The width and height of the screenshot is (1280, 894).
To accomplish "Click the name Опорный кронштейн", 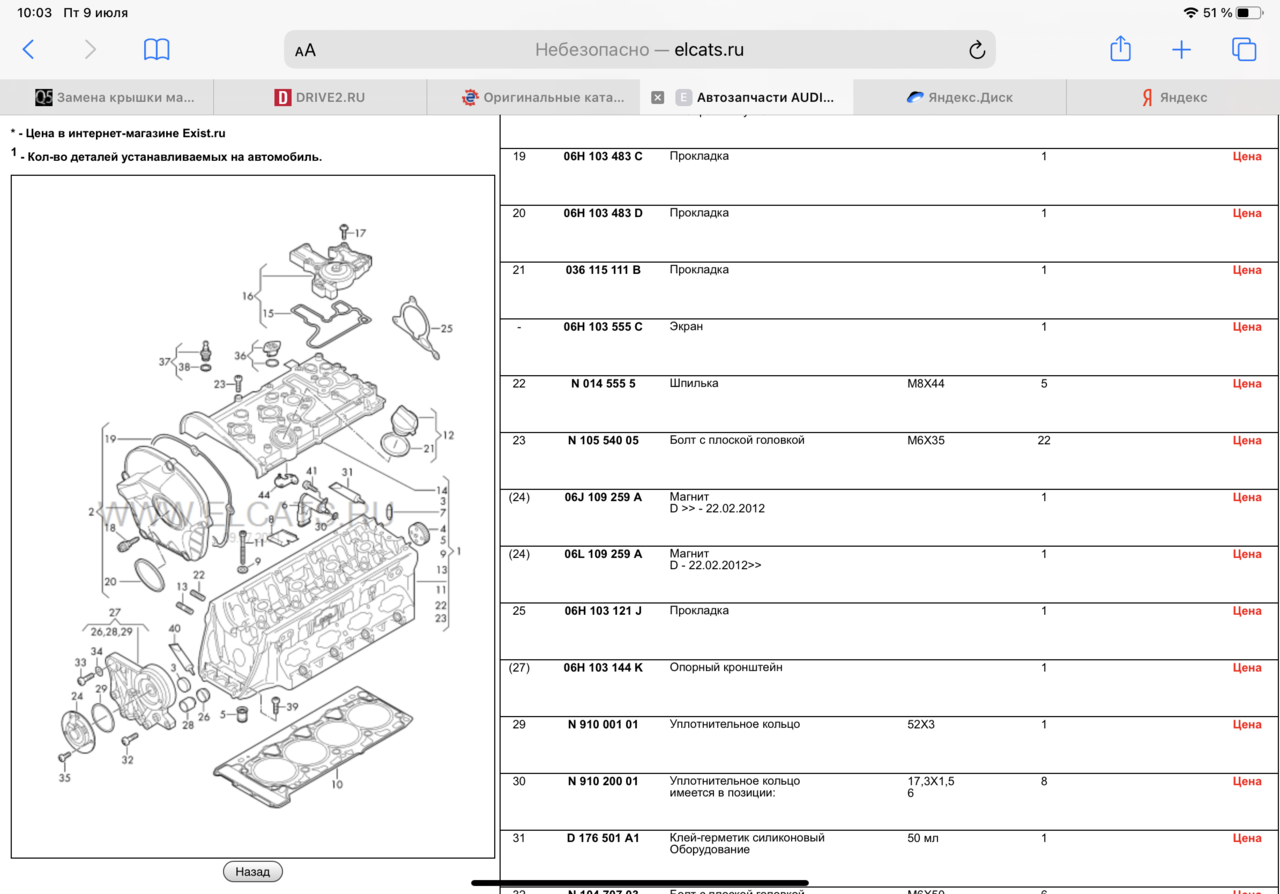I will 726,668.
